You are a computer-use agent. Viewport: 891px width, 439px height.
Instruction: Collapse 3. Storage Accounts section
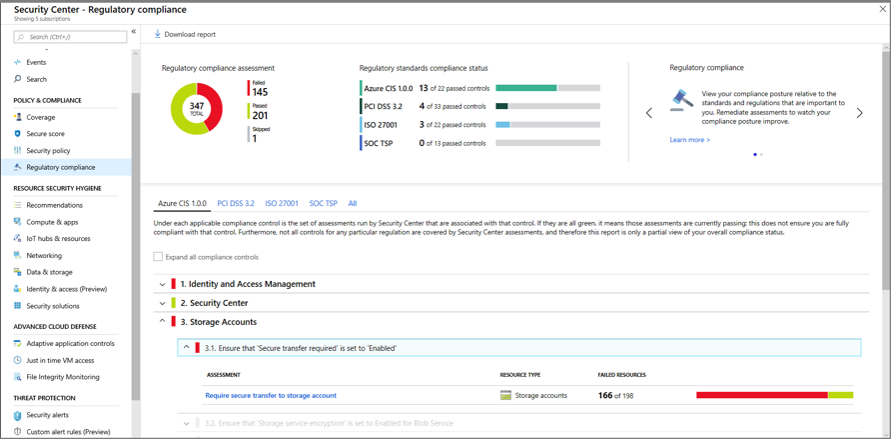[x=163, y=321]
